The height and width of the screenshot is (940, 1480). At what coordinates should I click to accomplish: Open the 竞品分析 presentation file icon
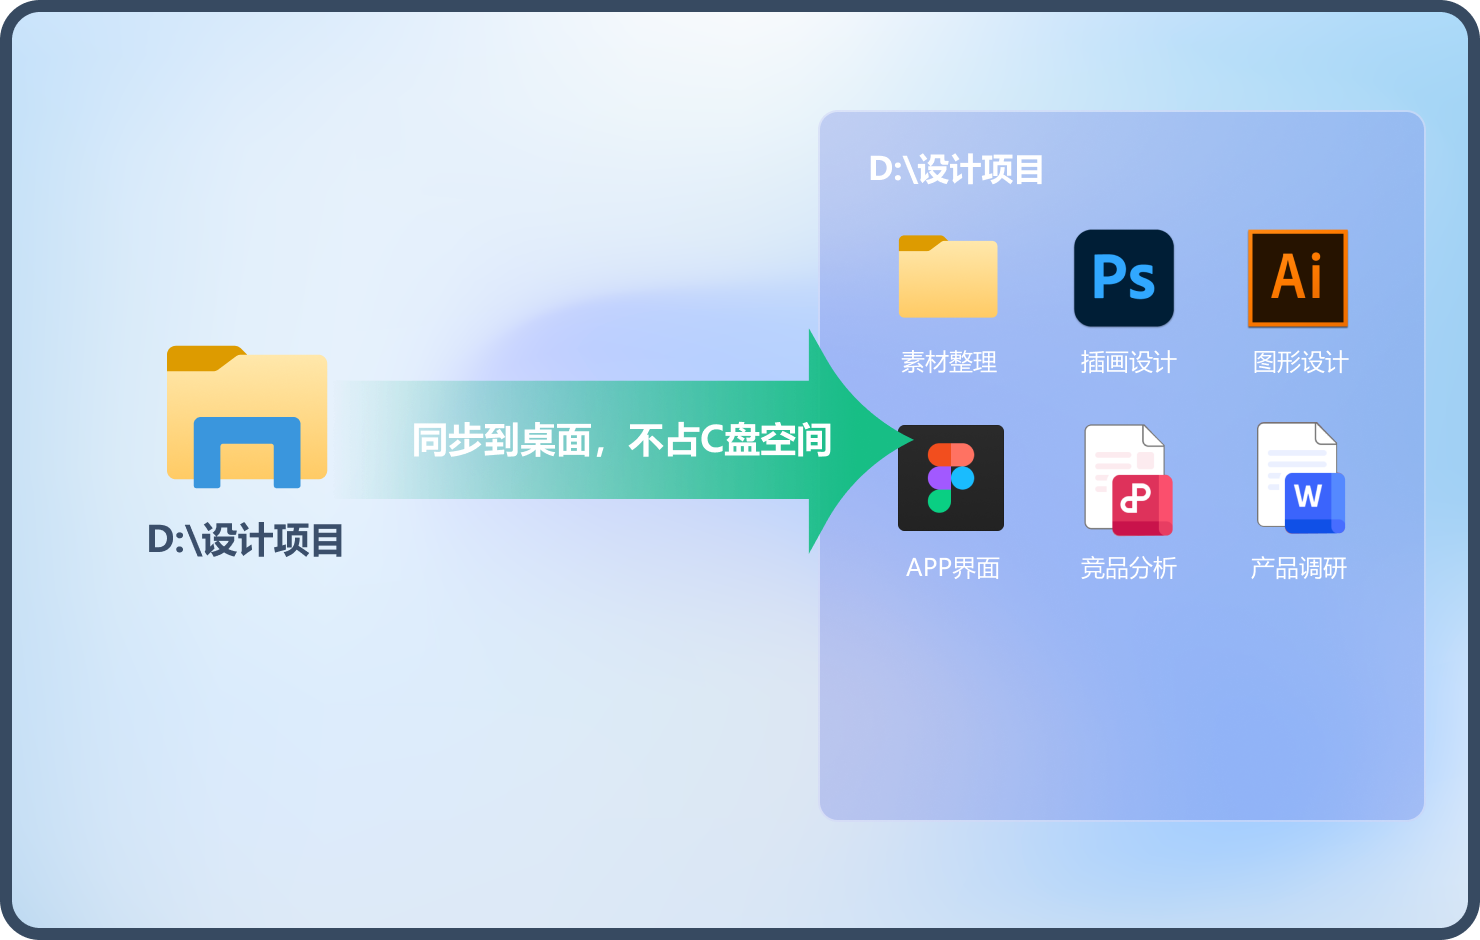[1126, 478]
